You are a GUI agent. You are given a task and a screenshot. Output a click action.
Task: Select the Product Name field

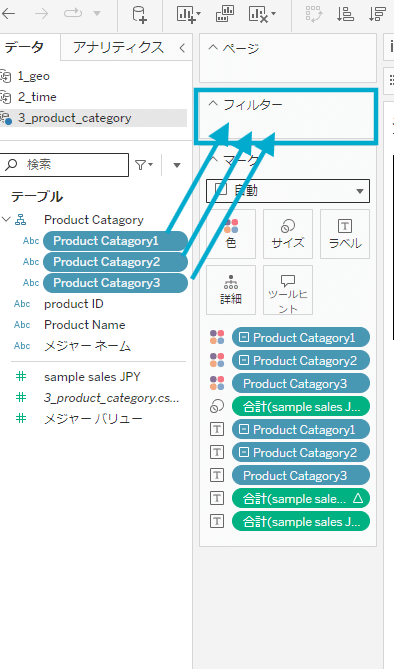click(85, 325)
